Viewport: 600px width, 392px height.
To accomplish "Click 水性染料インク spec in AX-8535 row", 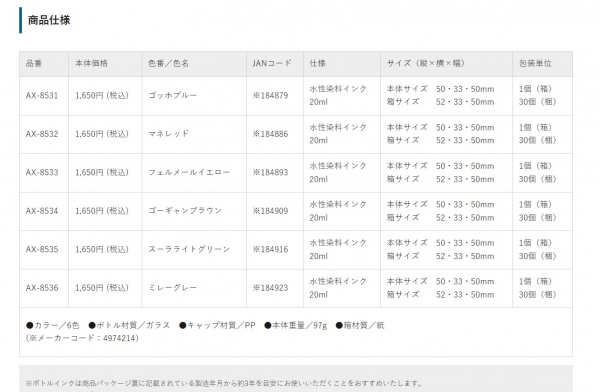I will click(x=338, y=243).
